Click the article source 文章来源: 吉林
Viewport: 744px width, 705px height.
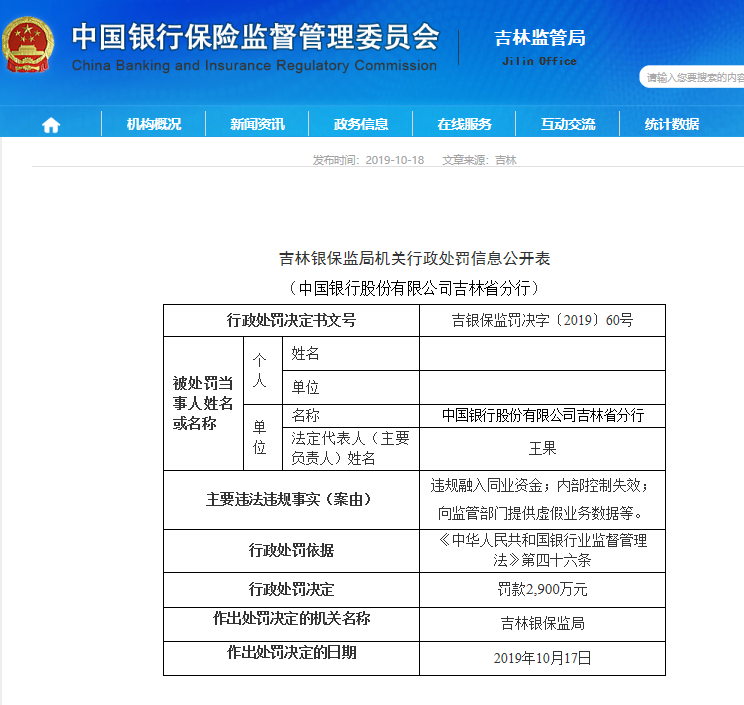pos(479,160)
